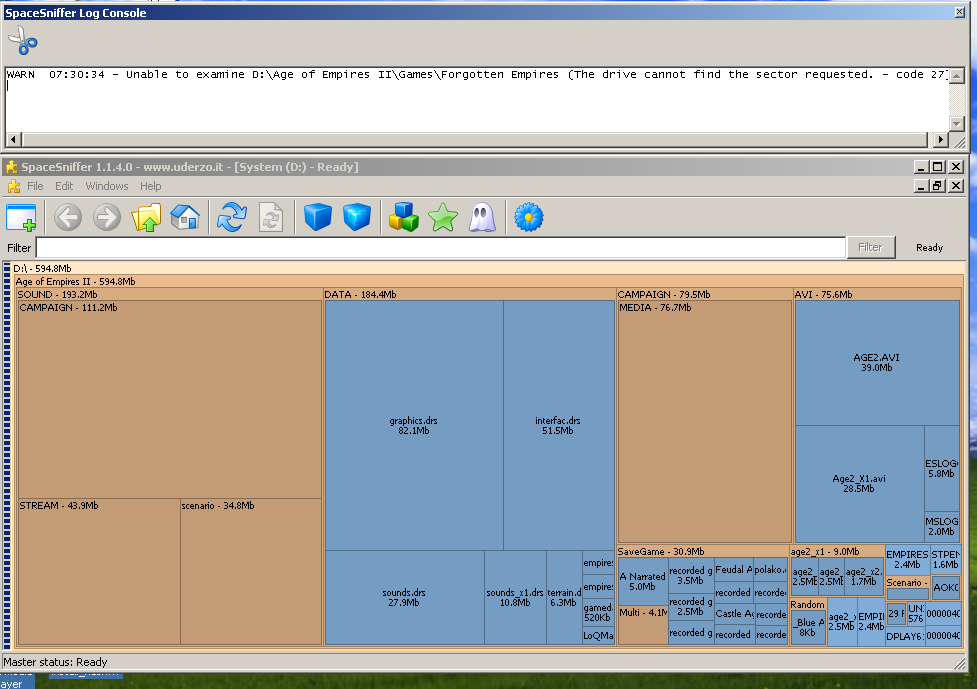Click the Filter button
Screen dimensions: 977x689
[870, 247]
